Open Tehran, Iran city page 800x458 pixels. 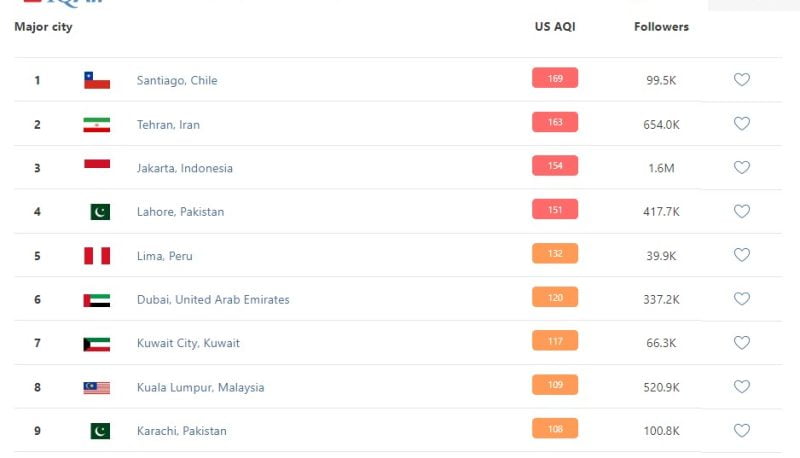pyautogui.click(x=168, y=124)
